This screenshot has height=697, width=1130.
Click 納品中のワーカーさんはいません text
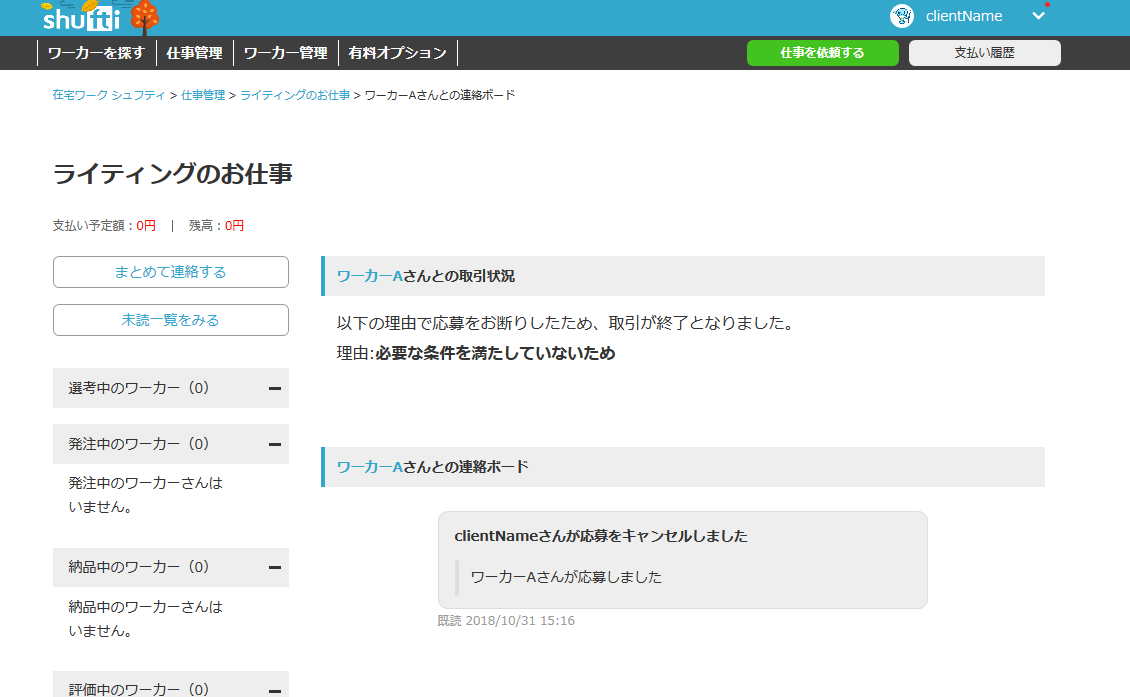[146, 619]
